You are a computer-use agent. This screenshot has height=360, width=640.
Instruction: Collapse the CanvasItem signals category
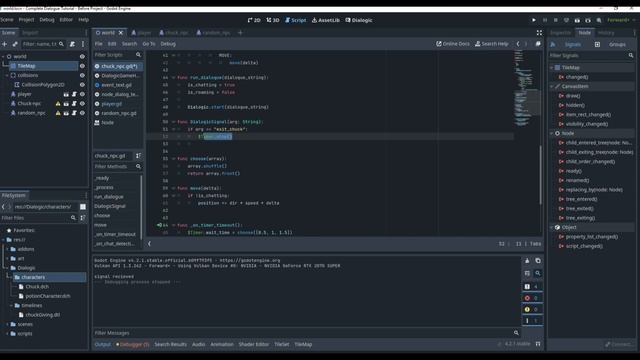point(552,86)
